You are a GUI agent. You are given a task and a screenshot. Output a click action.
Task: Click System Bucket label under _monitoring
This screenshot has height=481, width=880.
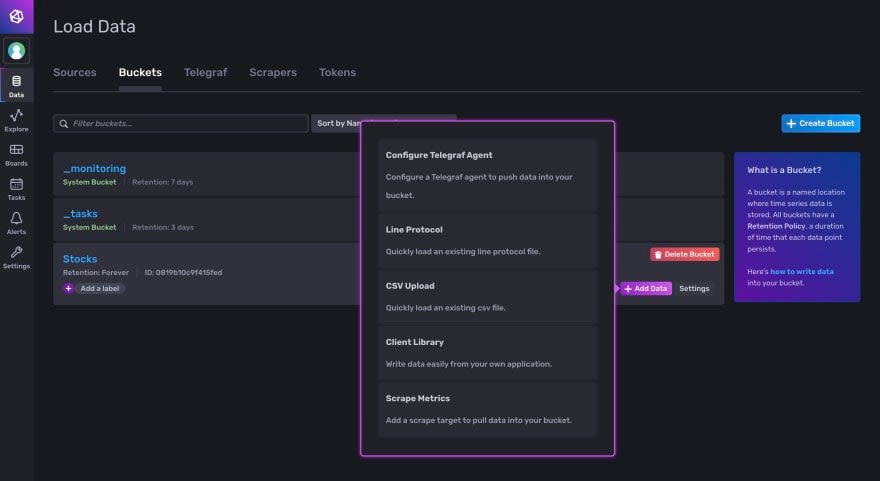(x=90, y=182)
